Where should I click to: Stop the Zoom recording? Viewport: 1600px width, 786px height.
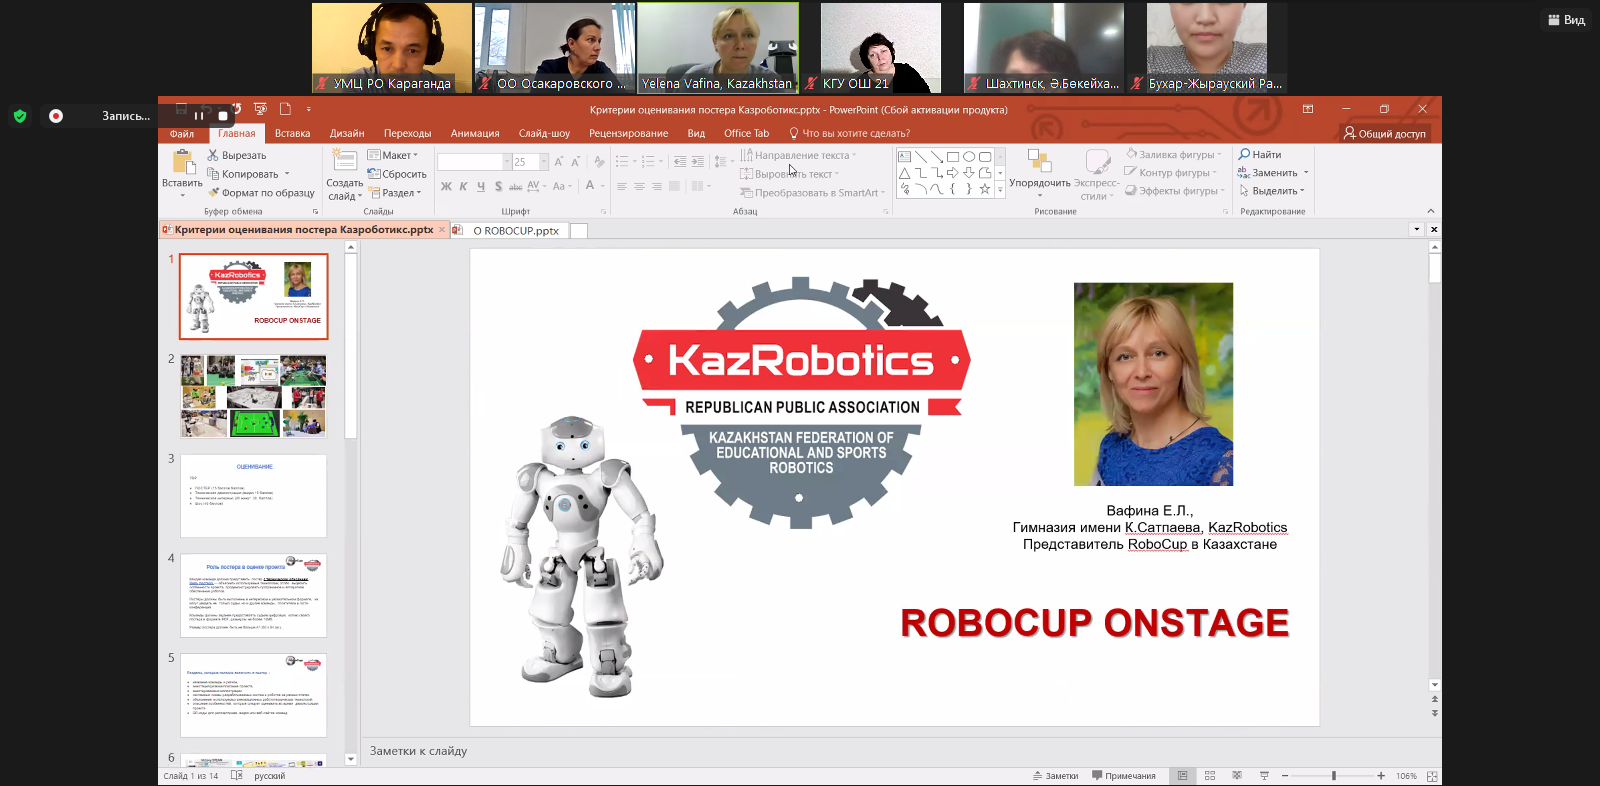[x=223, y=116]
